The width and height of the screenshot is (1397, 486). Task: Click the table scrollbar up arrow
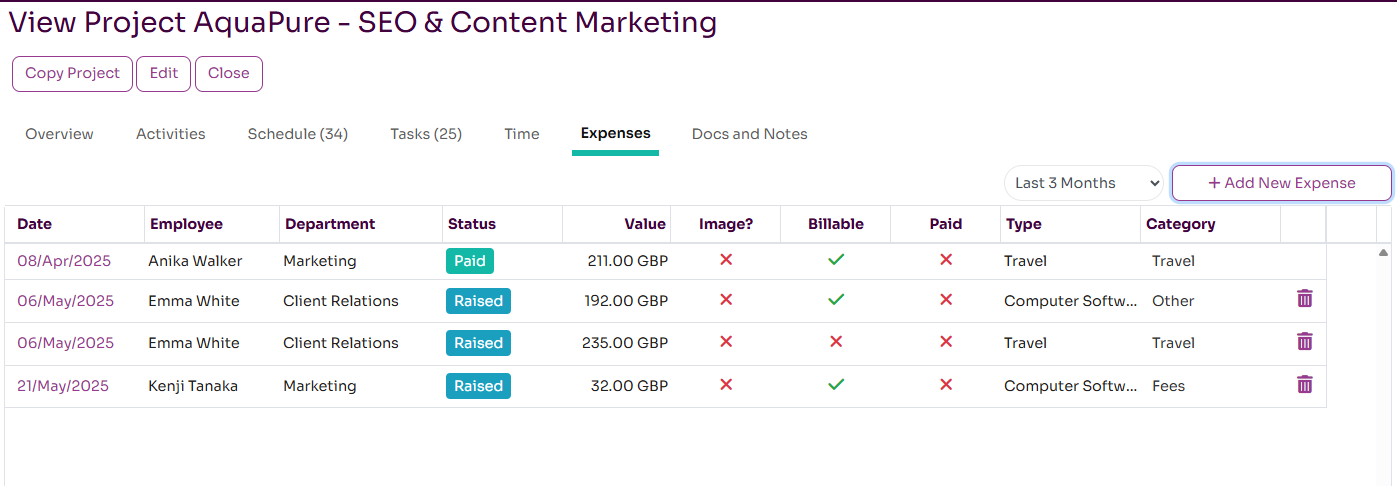pyautogui.click(x=1383, y=253)
